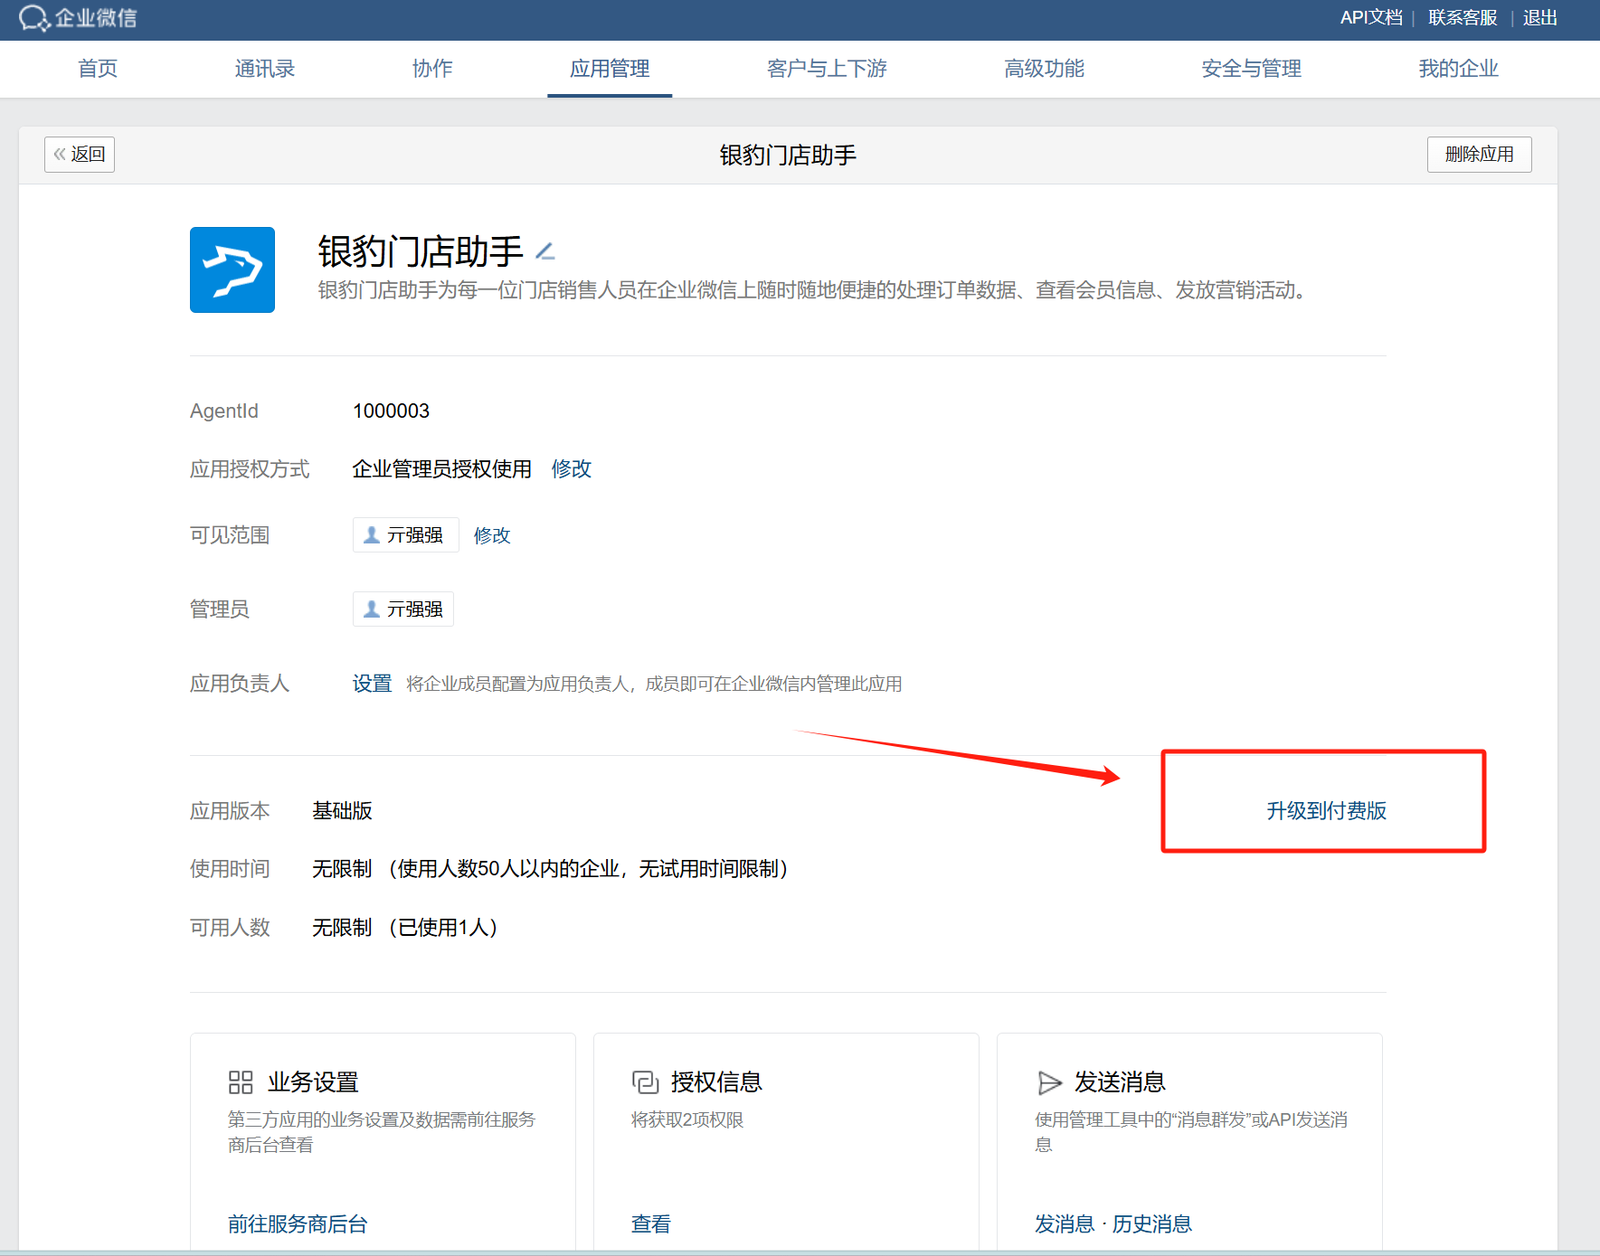
Task: Open the API文档 link
Action: point(1371,18)
